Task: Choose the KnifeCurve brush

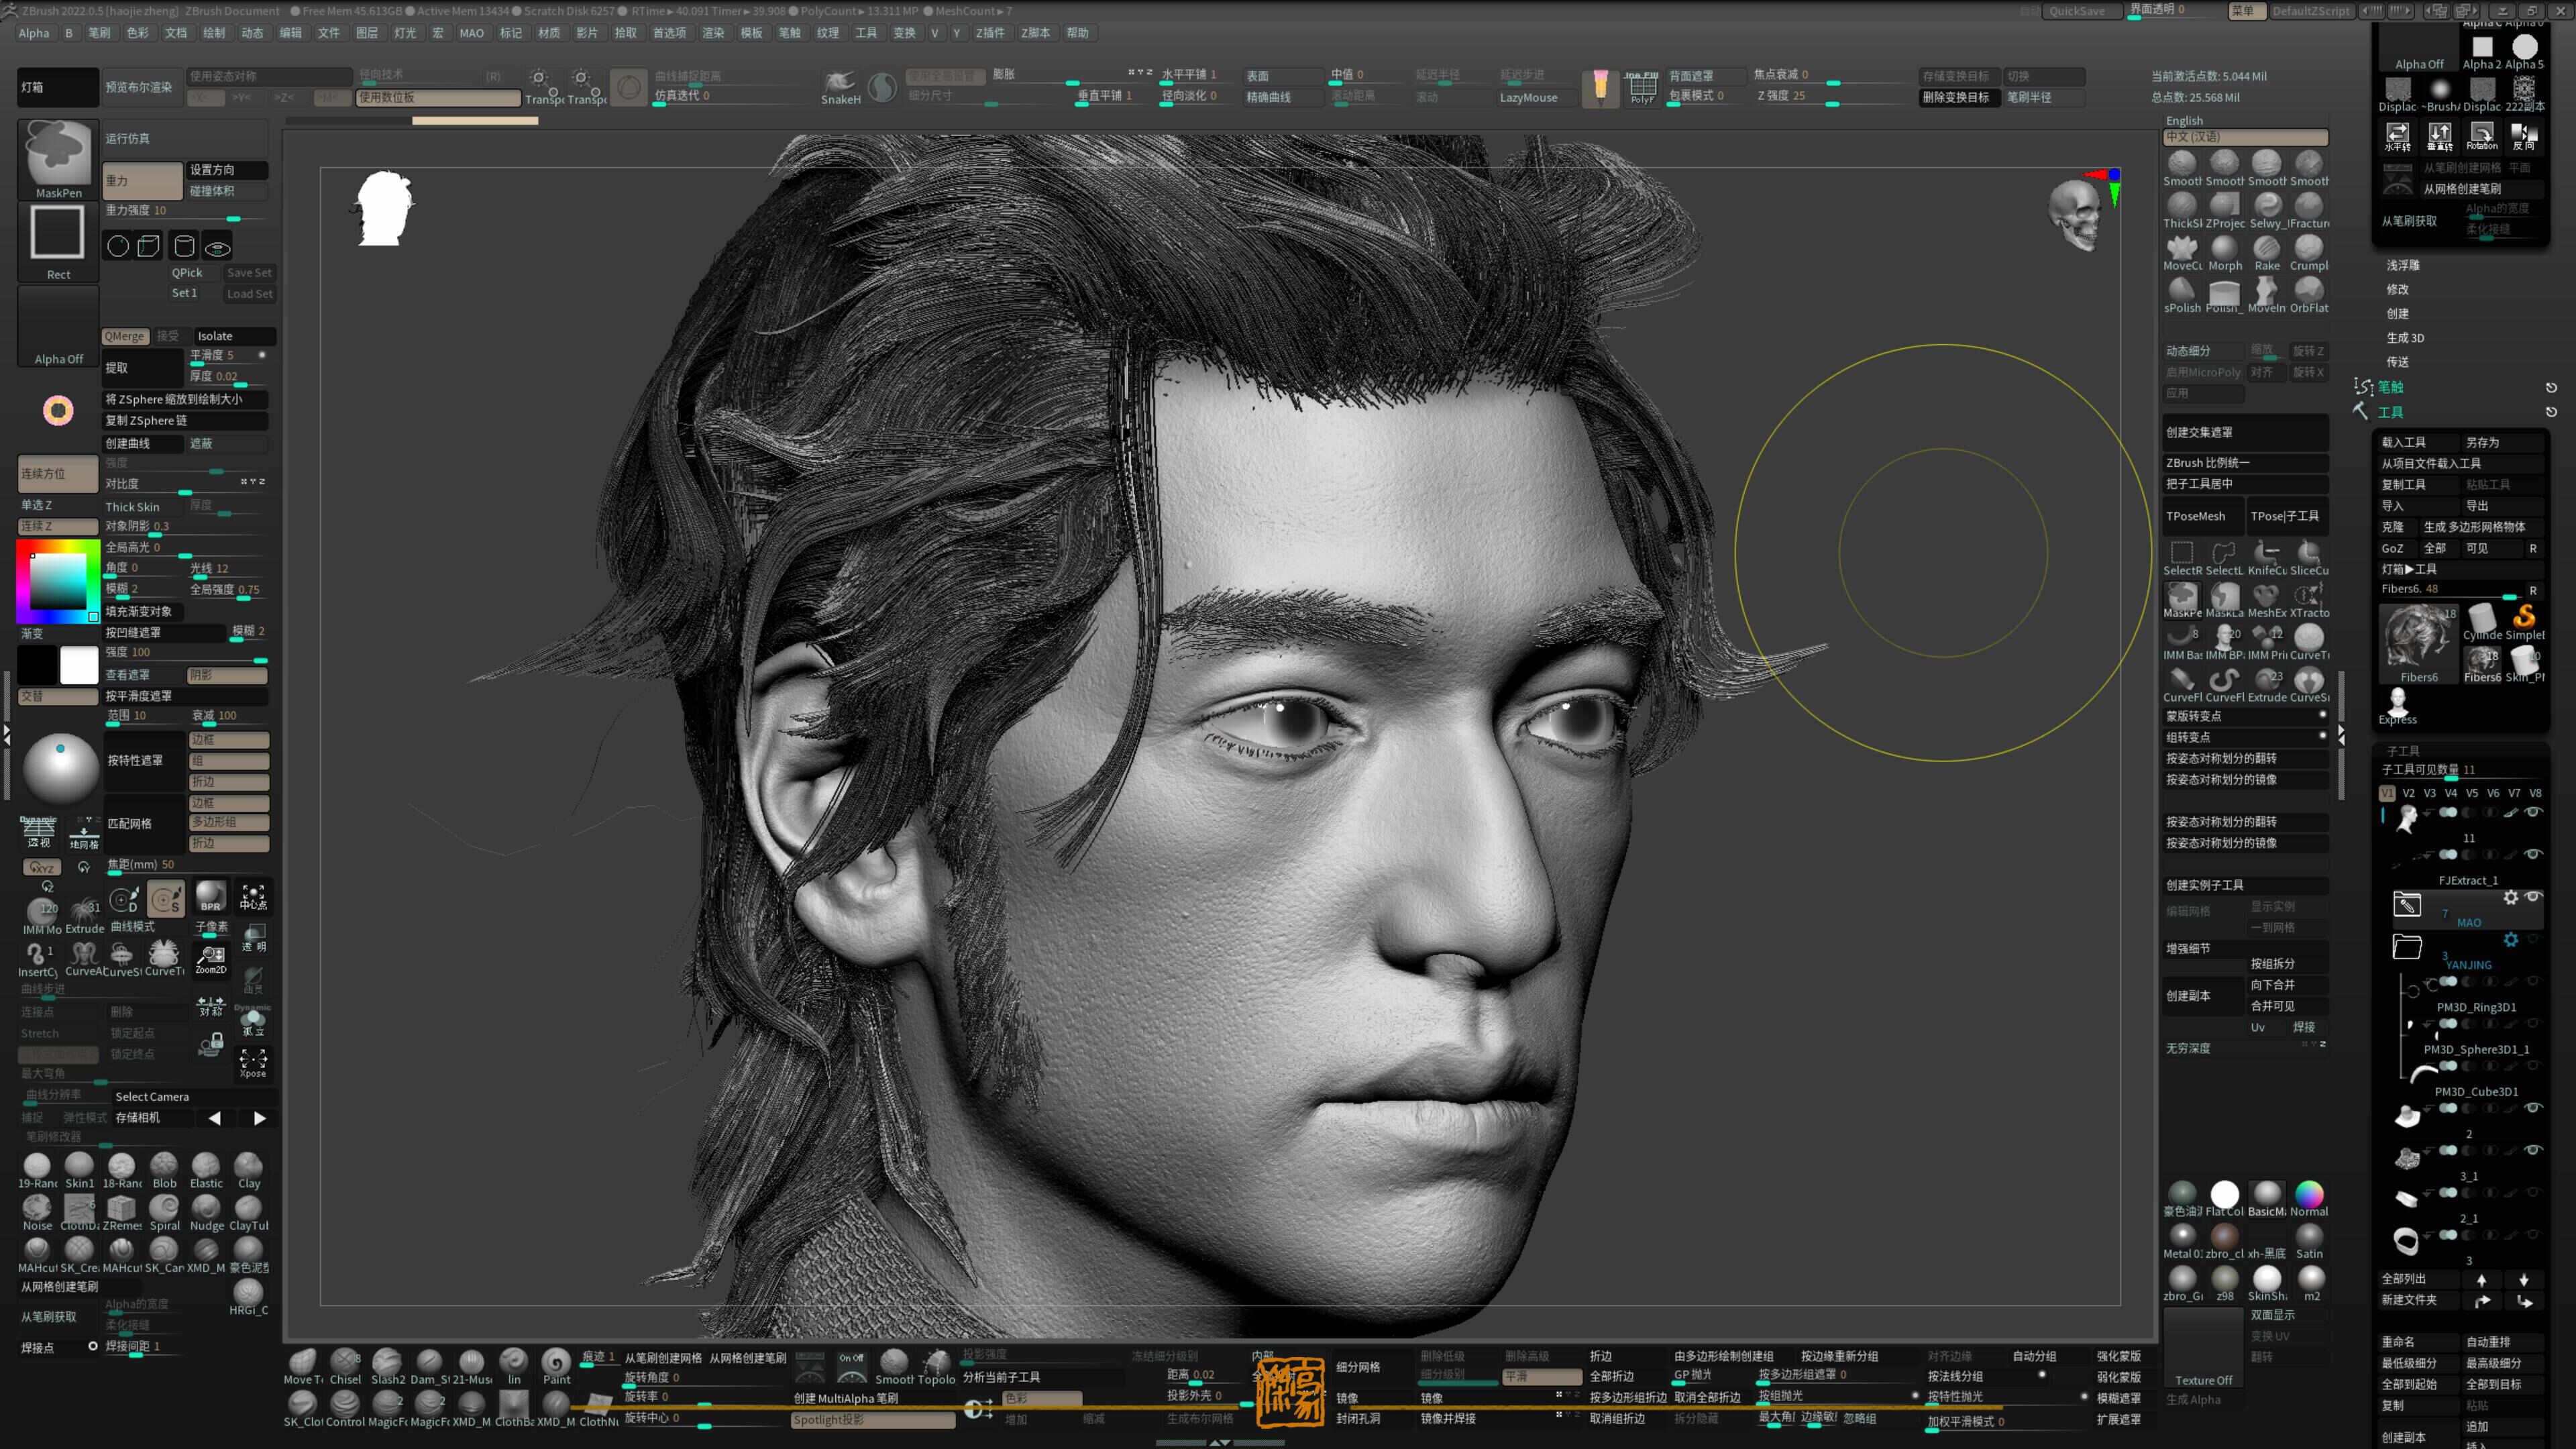Action: (x=2266, y=554)
